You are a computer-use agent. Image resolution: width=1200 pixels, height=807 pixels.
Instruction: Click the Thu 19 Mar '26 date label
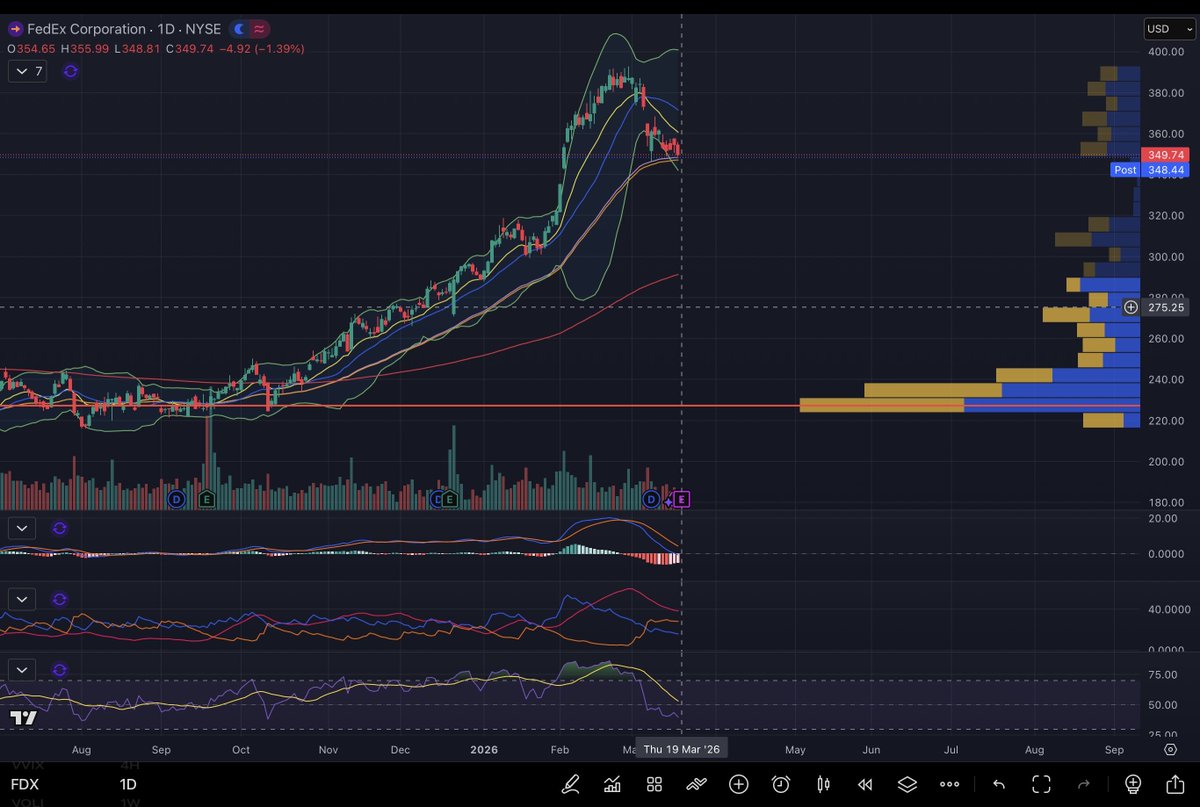pyautogui.click(x=682, y=748)
